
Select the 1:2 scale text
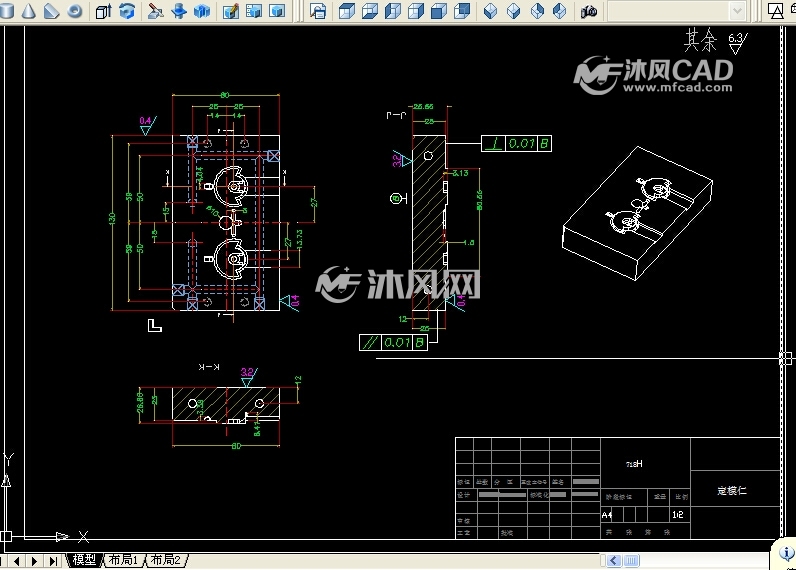point(678,515)
